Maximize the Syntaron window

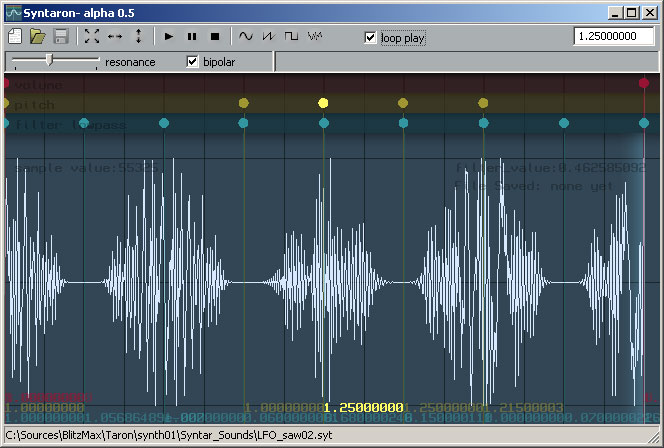click(x=631, y=13)
